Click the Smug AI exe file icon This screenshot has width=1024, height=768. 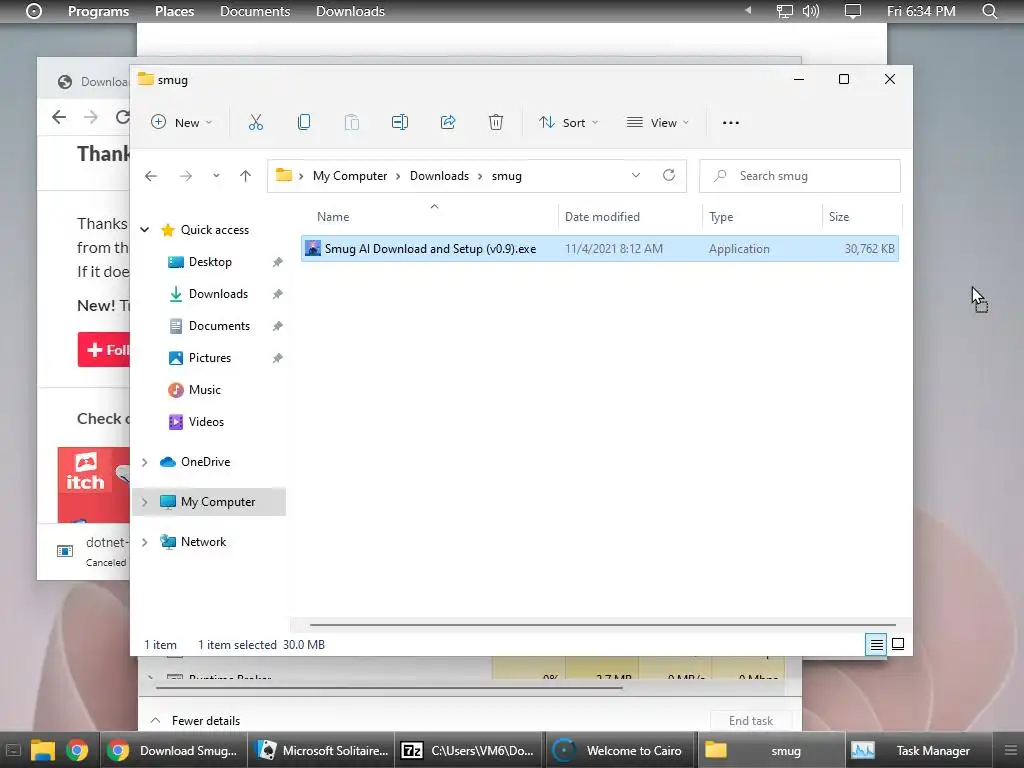[x=313, y=248]
